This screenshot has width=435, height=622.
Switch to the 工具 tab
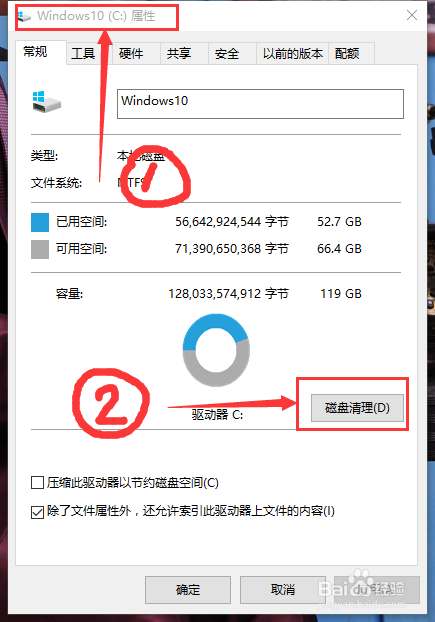tap(83, 54)
